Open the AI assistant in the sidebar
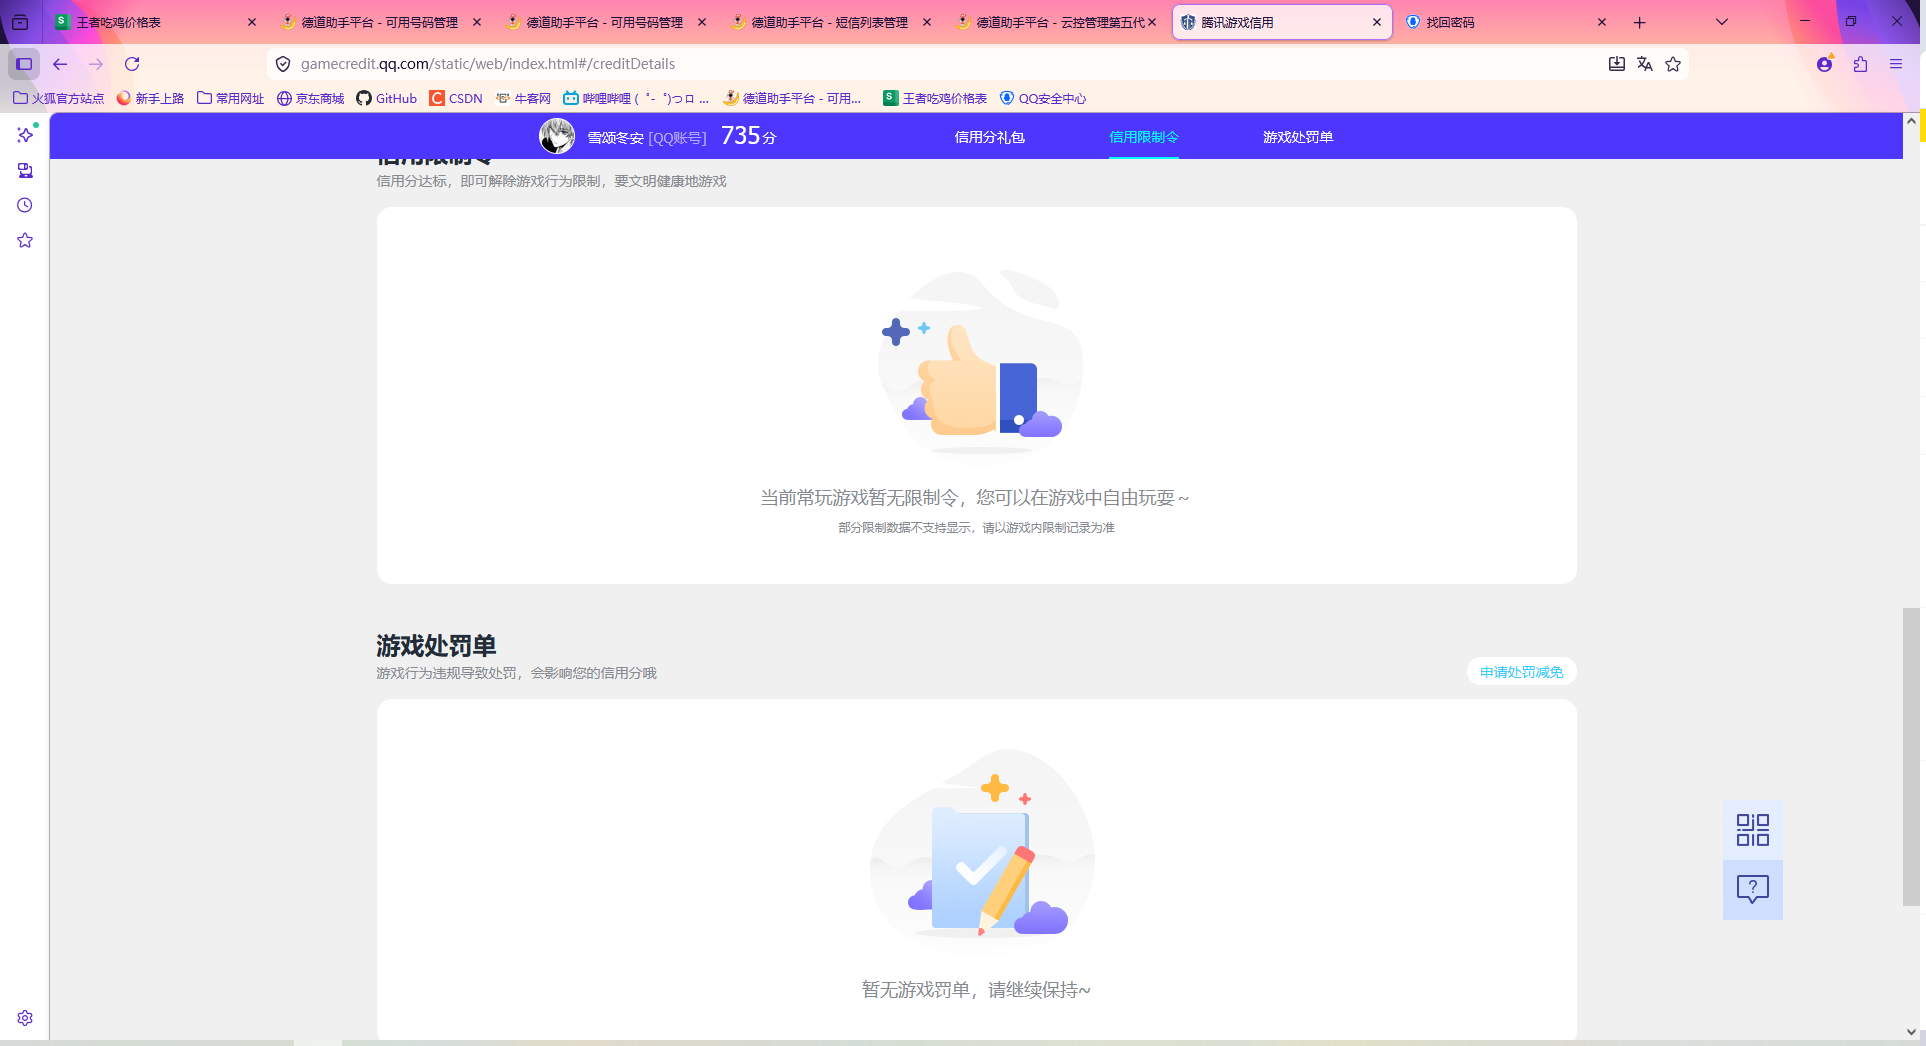The image size is (1926, 1046). pos(25,135)
